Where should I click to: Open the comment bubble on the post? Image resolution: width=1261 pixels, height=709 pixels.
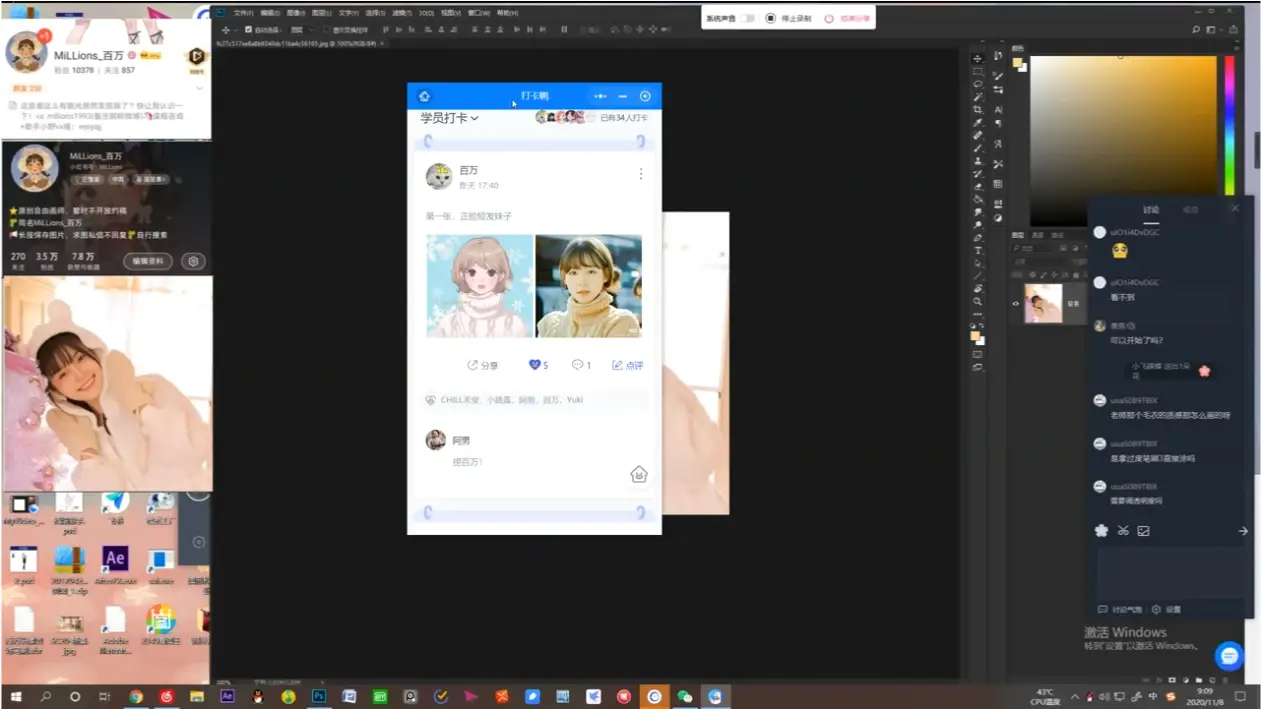coord(577,365)
